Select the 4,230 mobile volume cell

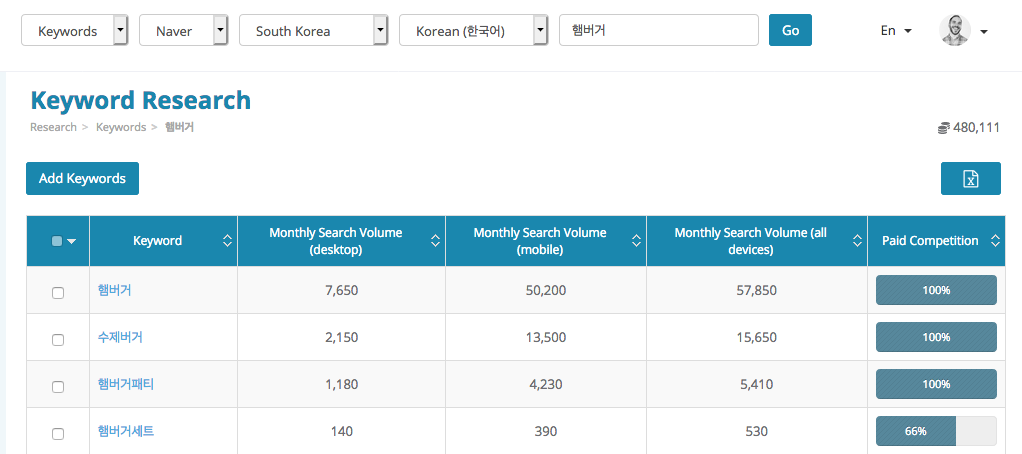[546, 384]
